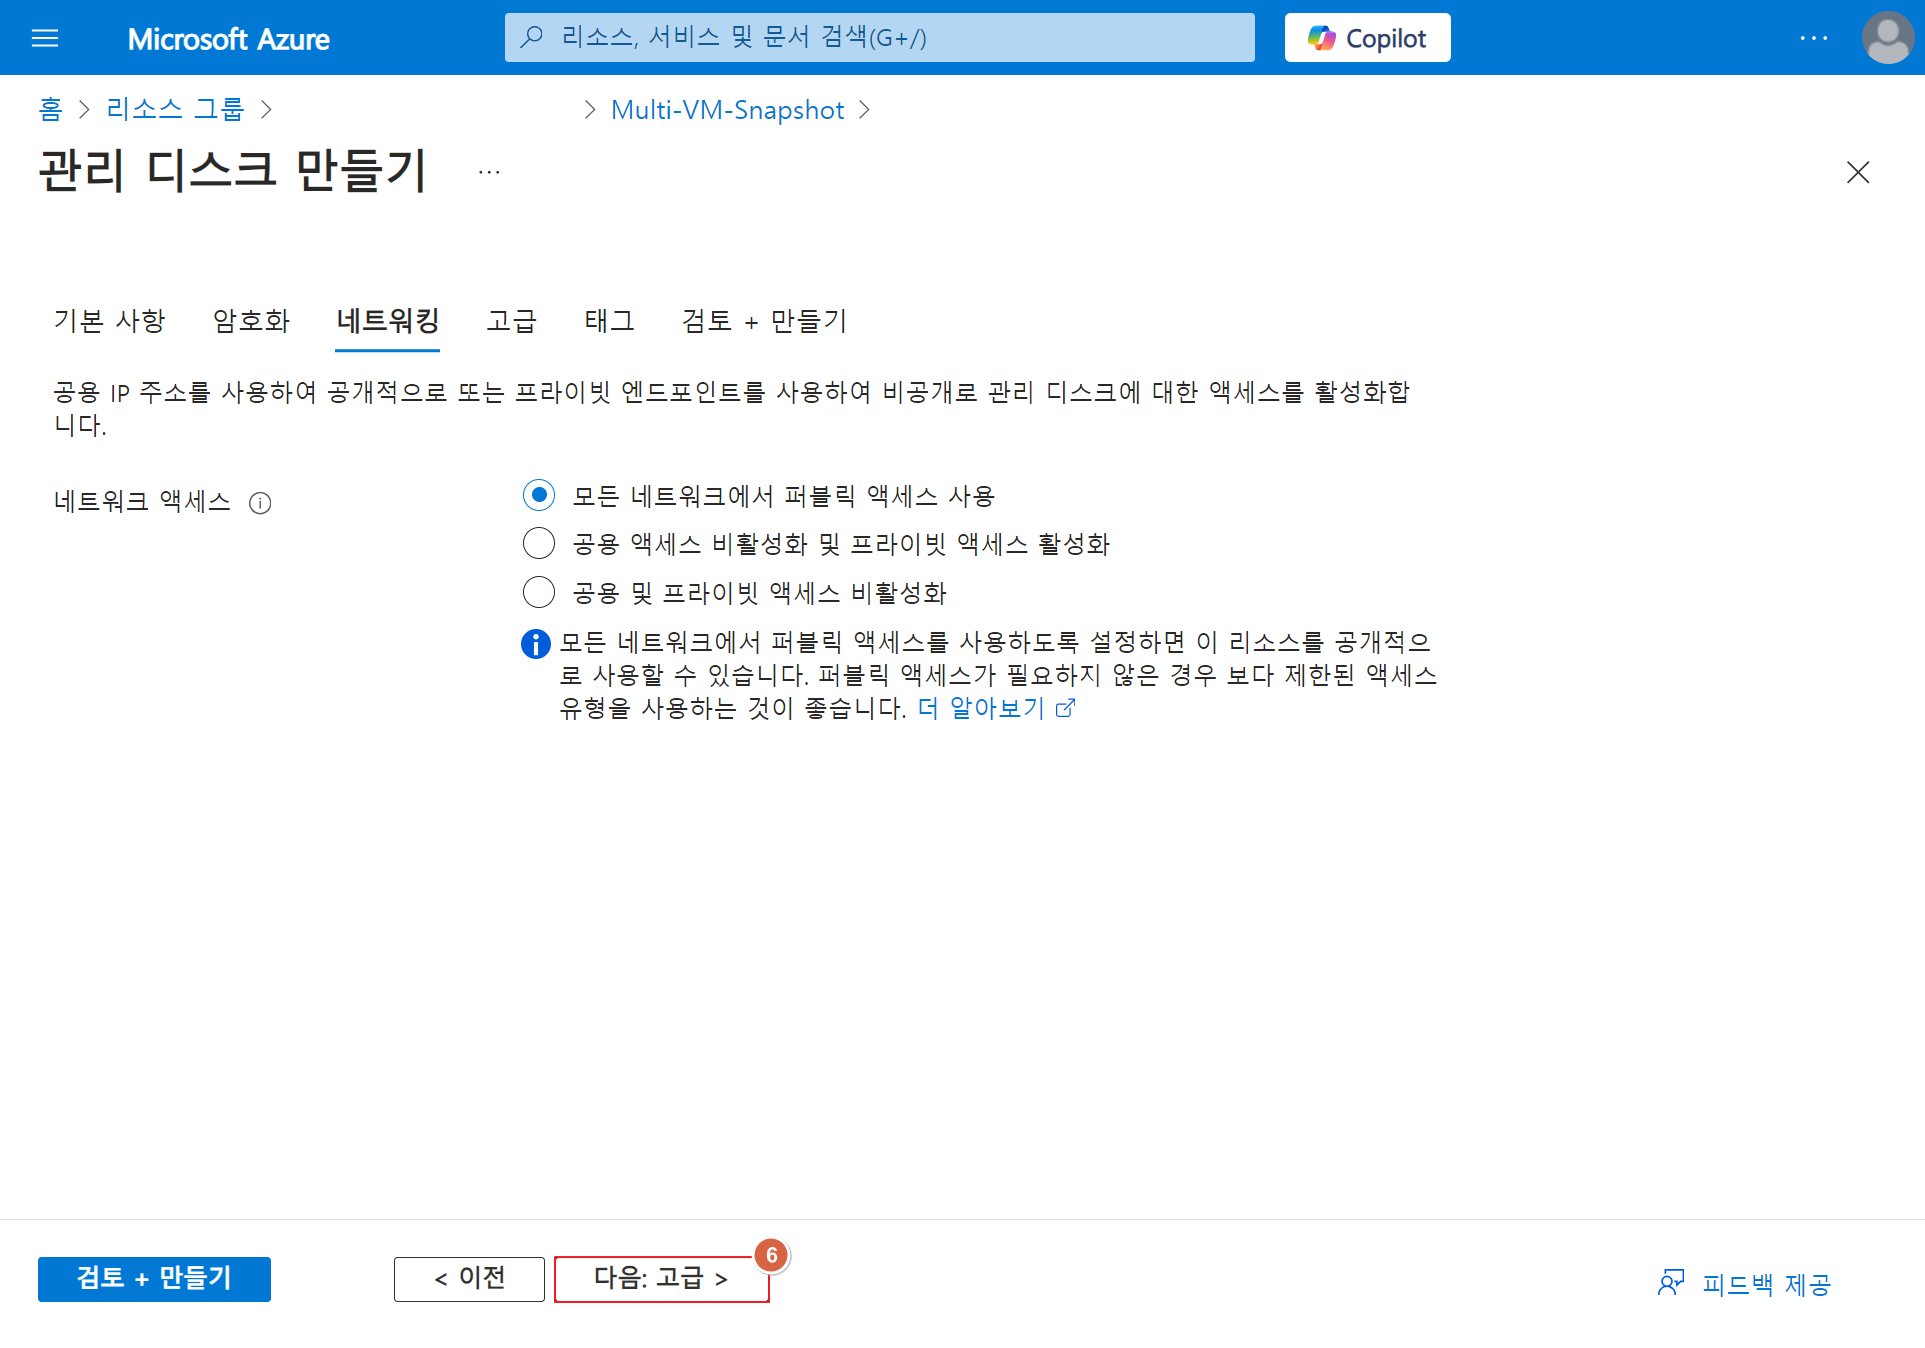This screenshot has height=1348, width=1925.
Task: Close the managed disk creation blade
Action: (1857, 173)
